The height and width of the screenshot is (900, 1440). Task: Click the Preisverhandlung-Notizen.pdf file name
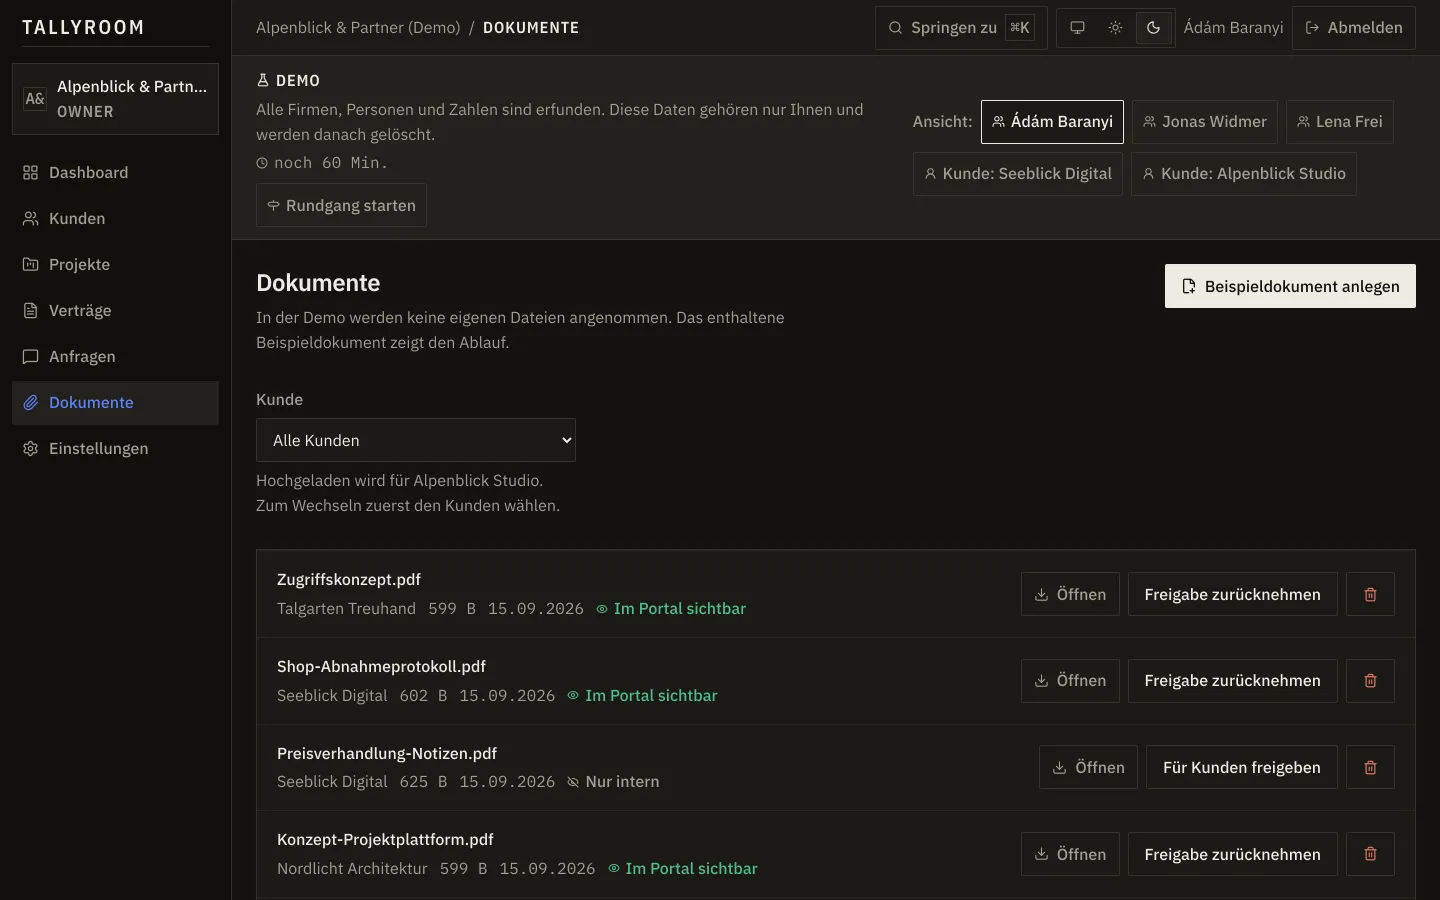387,754
